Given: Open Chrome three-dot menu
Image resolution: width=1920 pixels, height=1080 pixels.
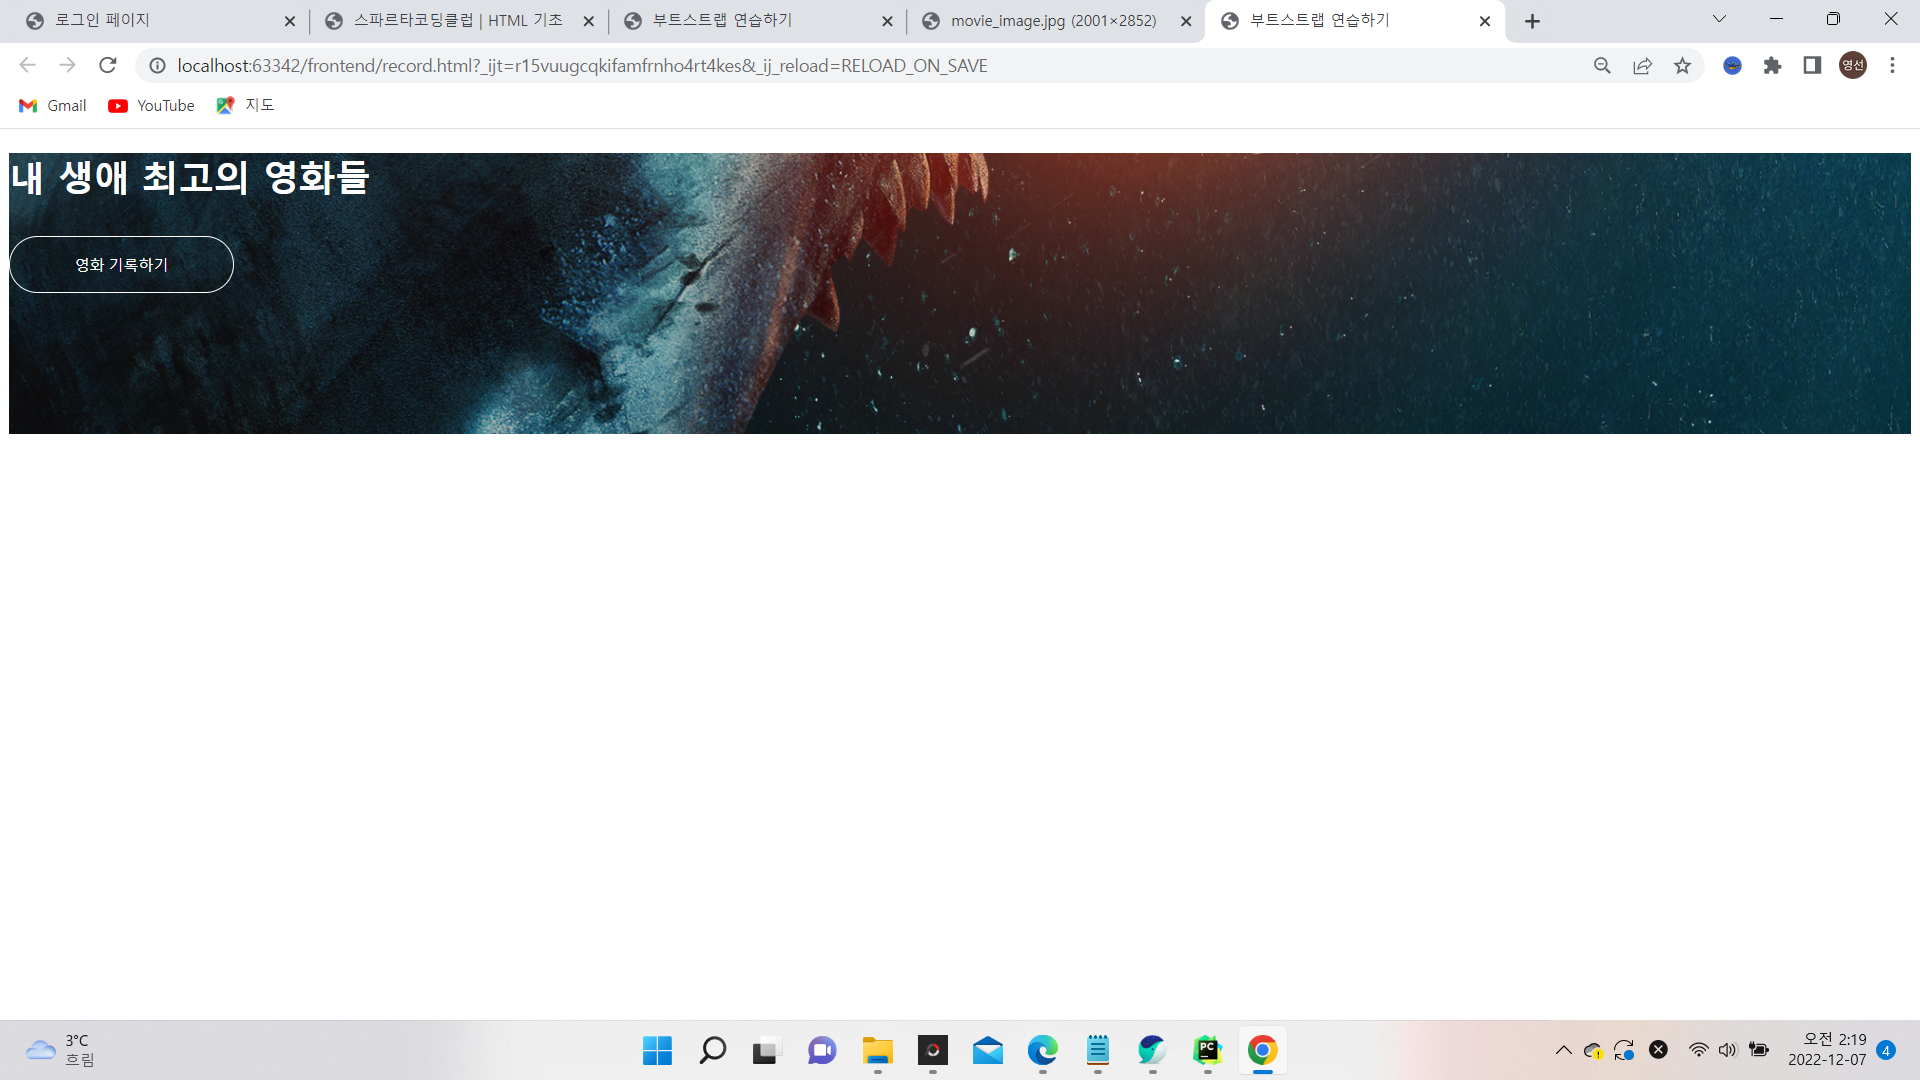Looking at the screenshot, I should point(1892,65).
